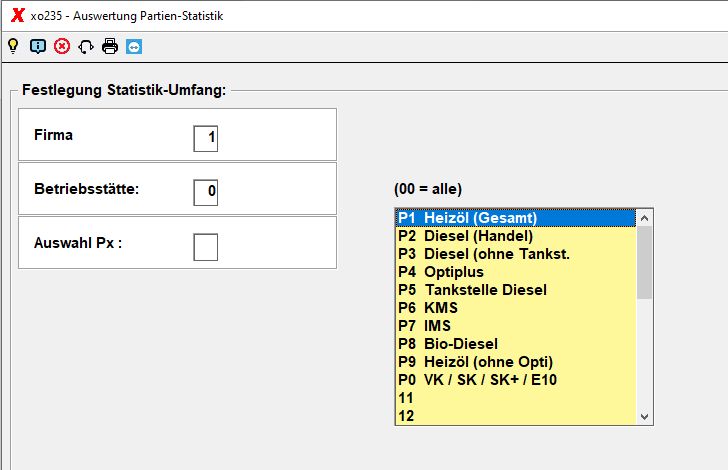Click the list scrollbar down arrow
Screen dimensions: 728x470
point(644,417)
